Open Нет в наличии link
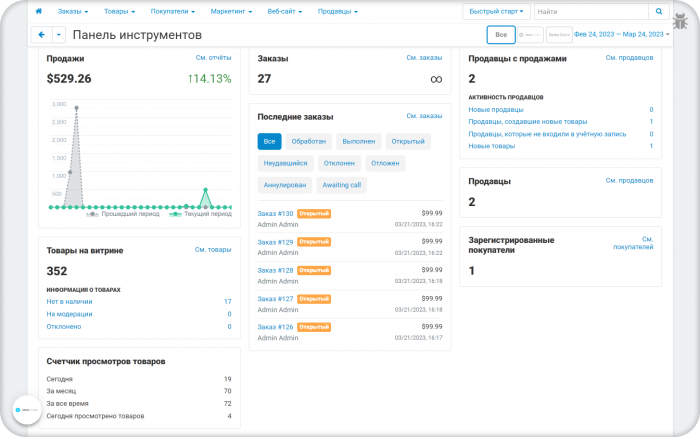The width and height of the screenshot is (700, 437). (x=69, y=302)
